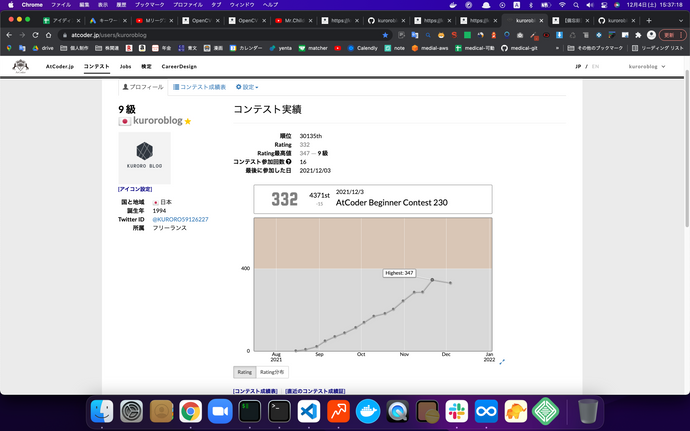Screen dimensions: 690x431
Task: Open System Preferences from the dock
Action: tap(132, 412)
